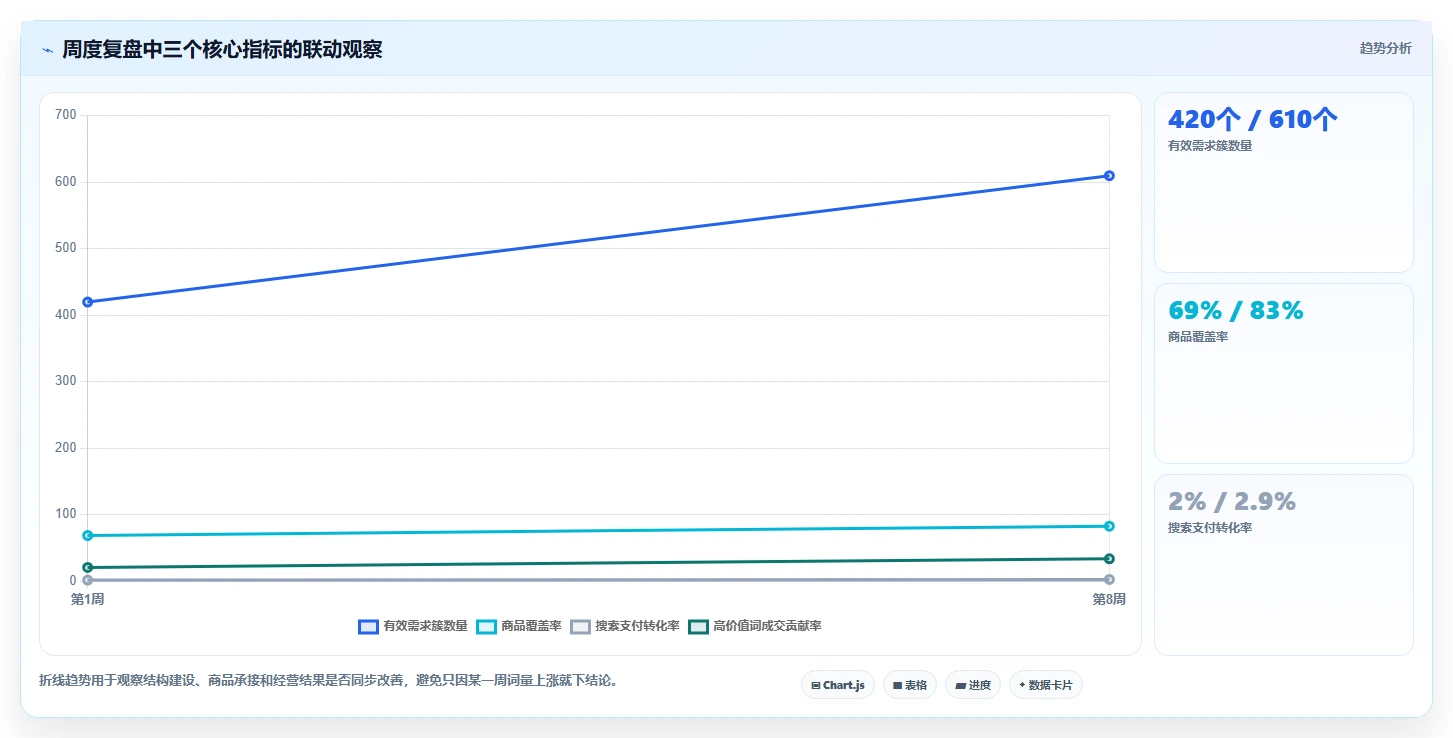Toggle the 商品覆盖率 legend item
The width and height of the screenshot is (1453, 738).
[519, 626]
